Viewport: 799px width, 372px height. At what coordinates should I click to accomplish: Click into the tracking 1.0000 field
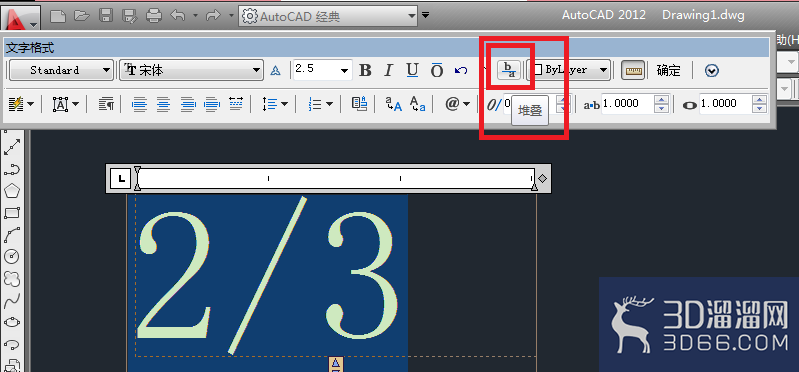628,104
